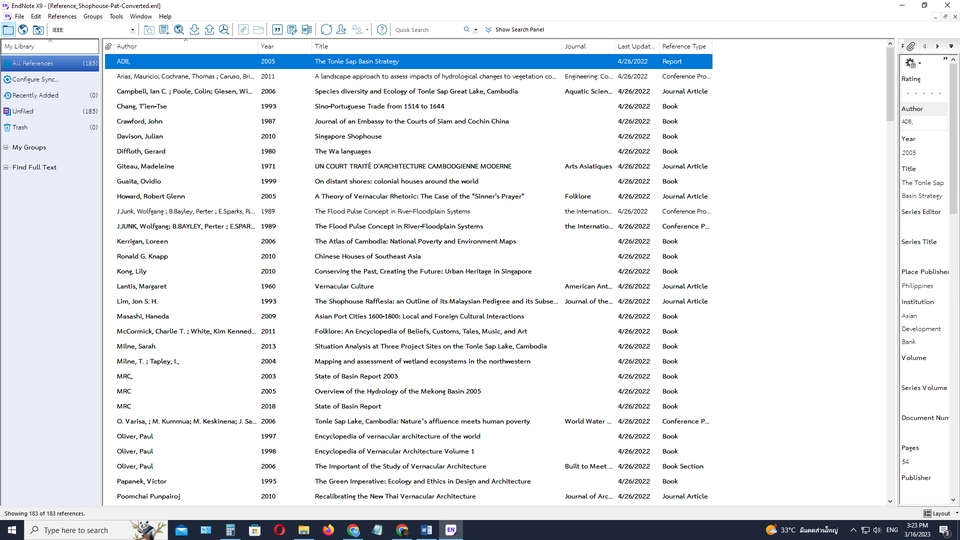Image resolution: width=960 pixels, height=540 pixels.
Task: Click New Reference toolbar icon
Action: (x=164, y=29)
